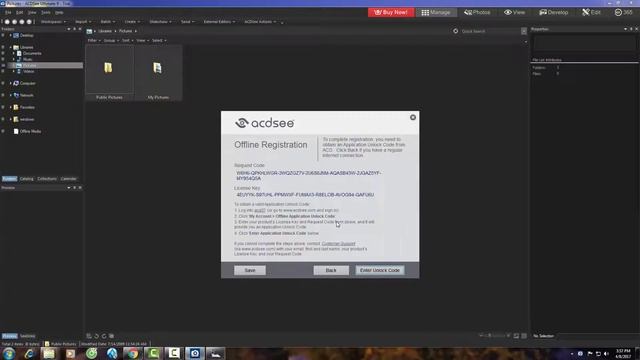The image size is (640, 360).
Task: Toggle Easy-Select indicator beside Offline Media
Action: tap(3, 131)
